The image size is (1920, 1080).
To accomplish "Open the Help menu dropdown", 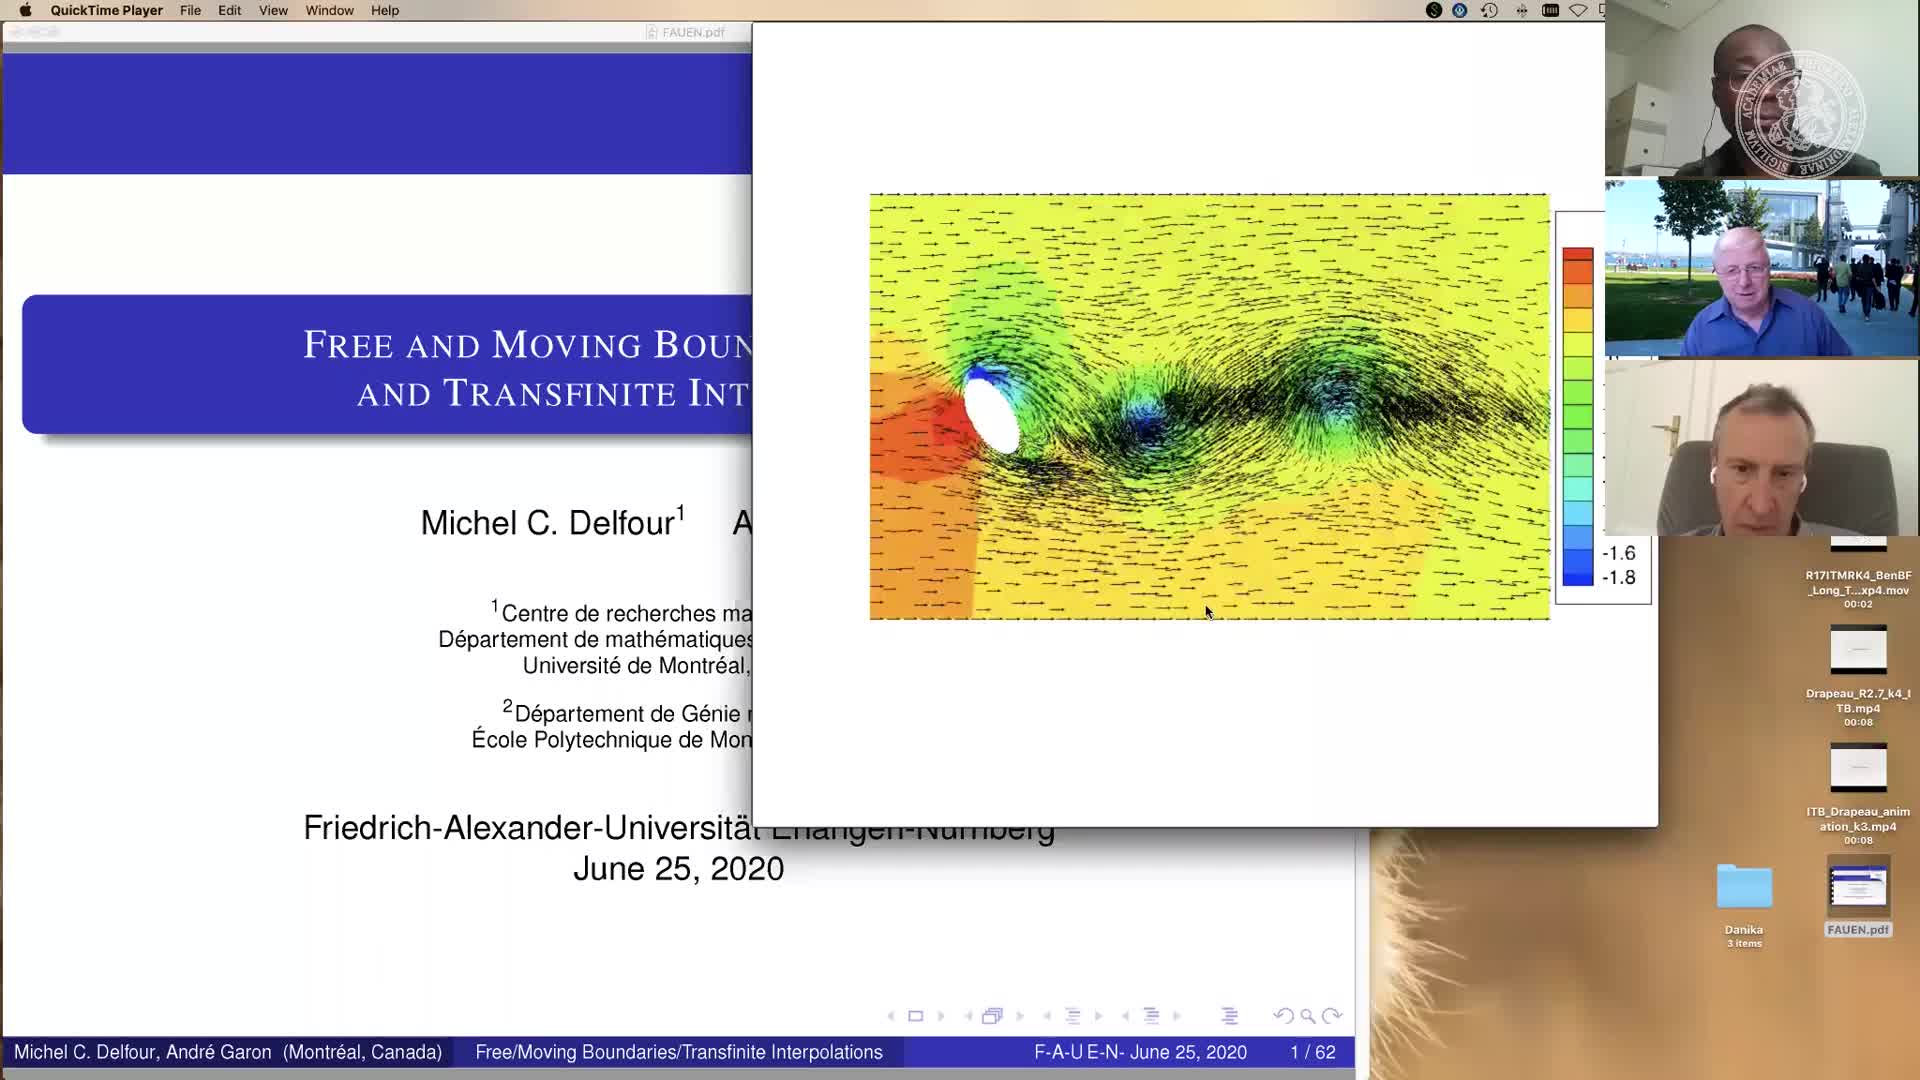I will [x=384, y=10].
